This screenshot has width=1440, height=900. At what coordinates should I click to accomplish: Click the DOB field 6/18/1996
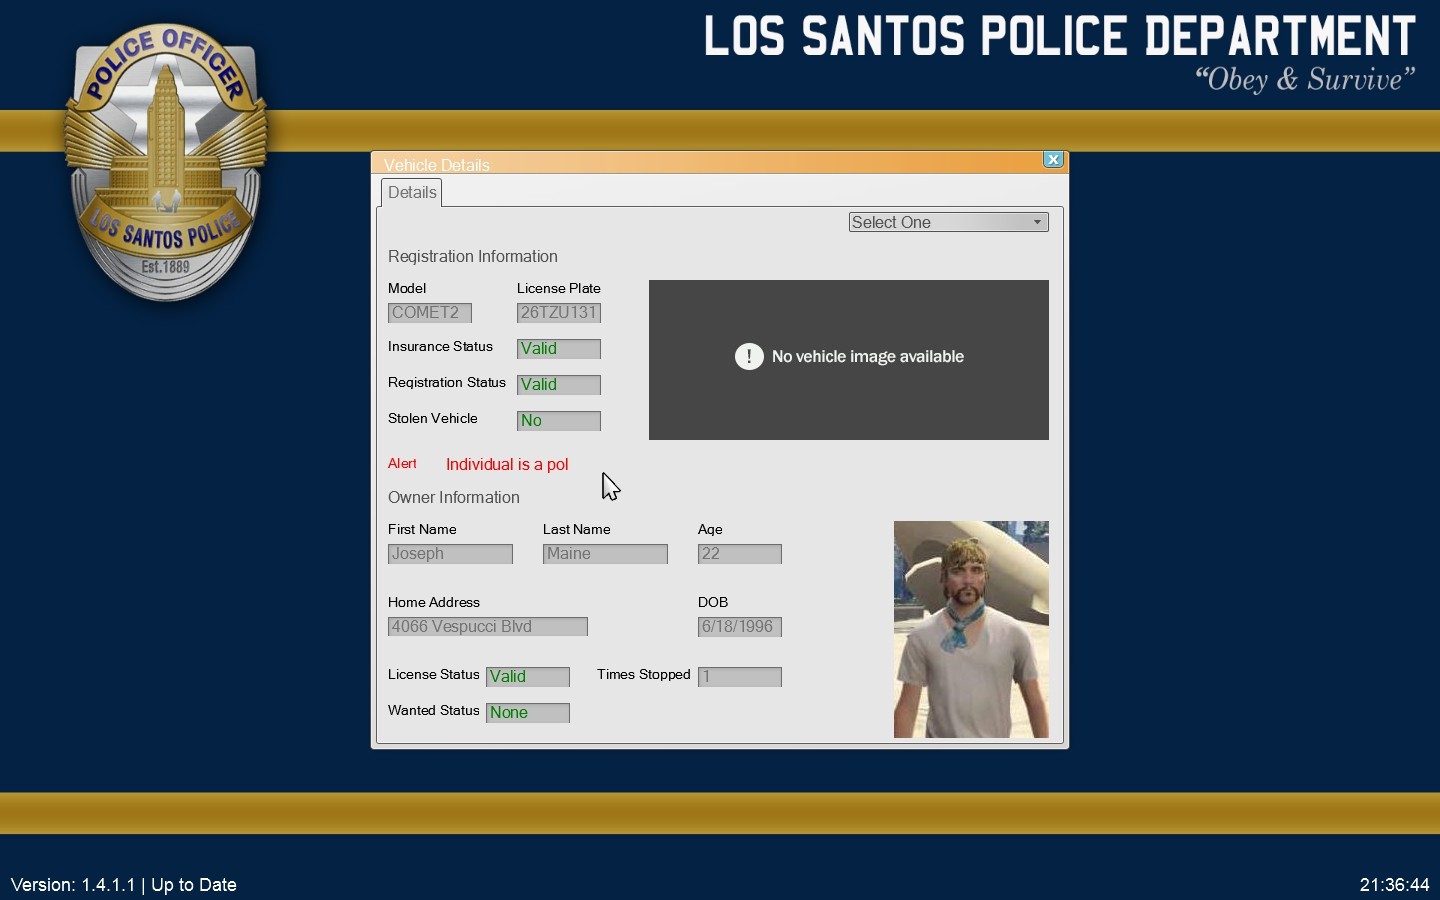click(740, 627)
